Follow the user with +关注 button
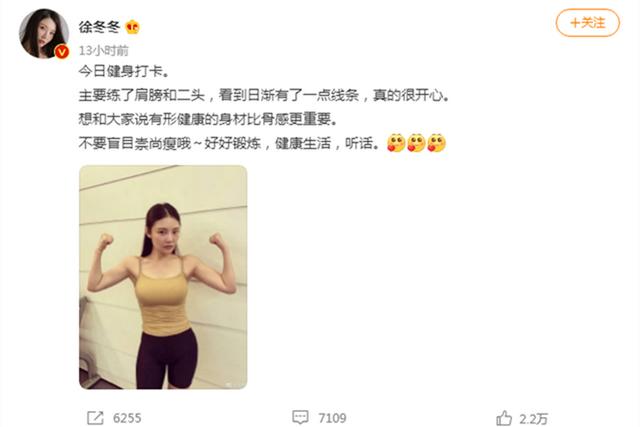Image resolution: width=640 pixels, height=427 pixels. (x=588, y=23)
